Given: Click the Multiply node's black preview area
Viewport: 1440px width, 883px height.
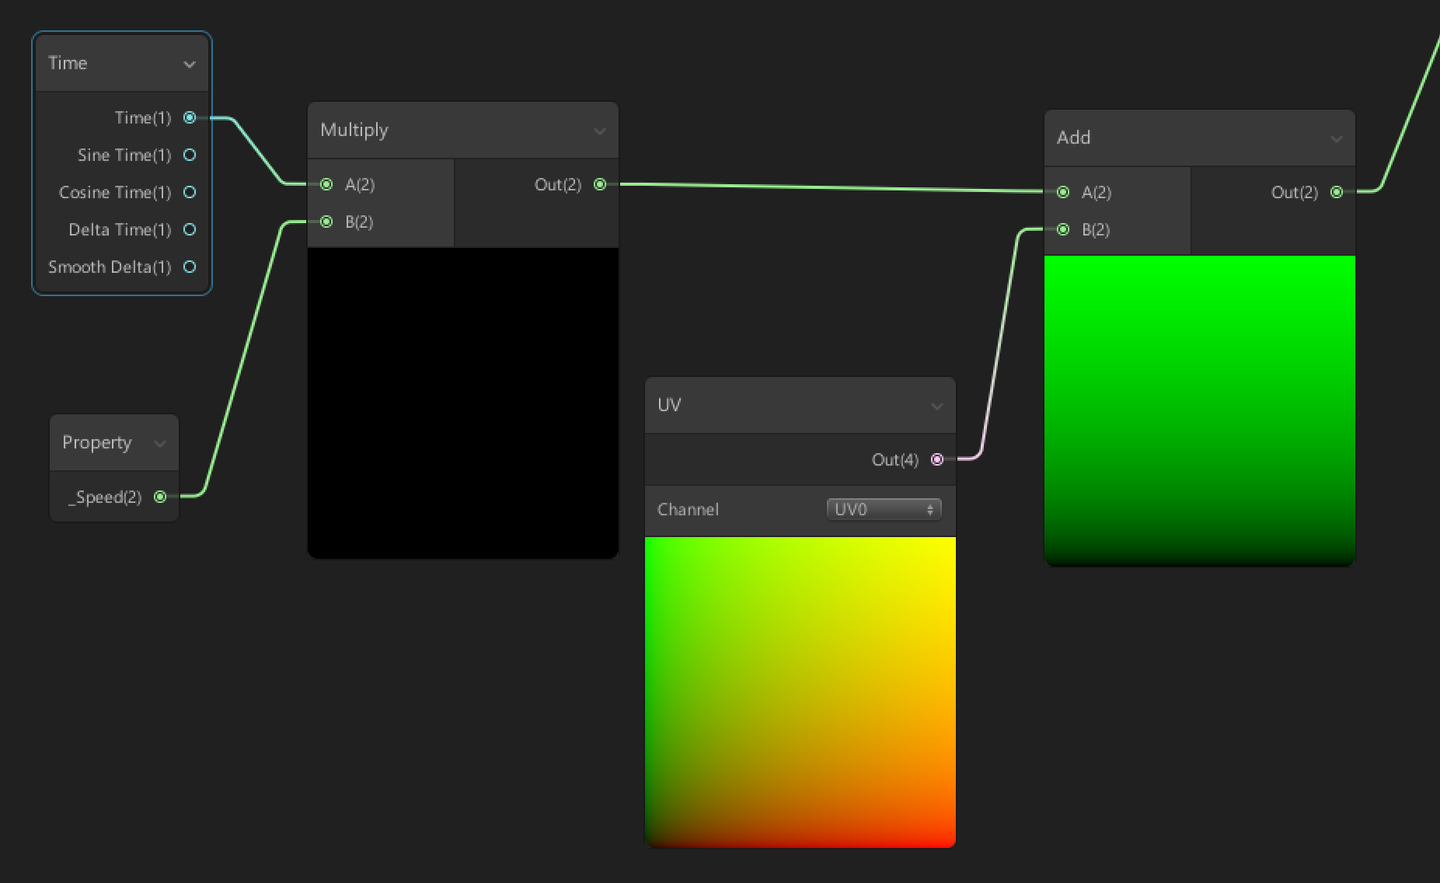Looking at the screenshot, I should (x=462, y=400).
